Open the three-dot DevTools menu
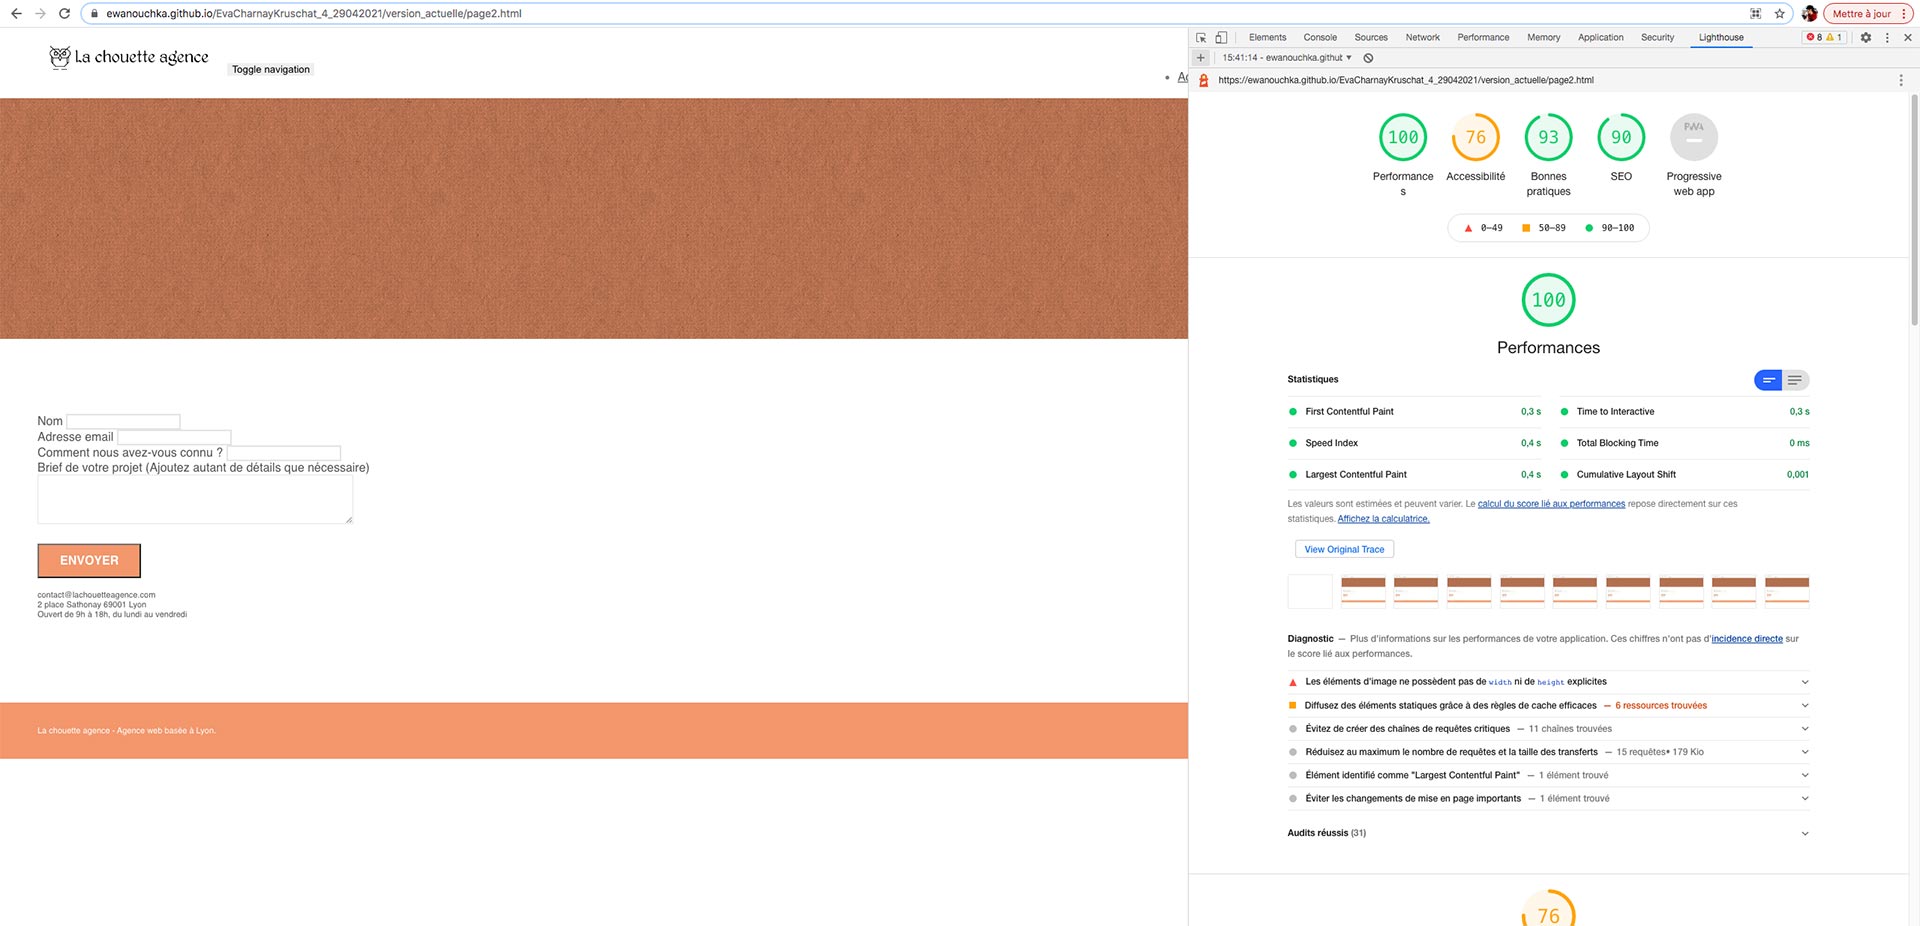Viewport: 1920px width, 926px height. (1888, 37)
